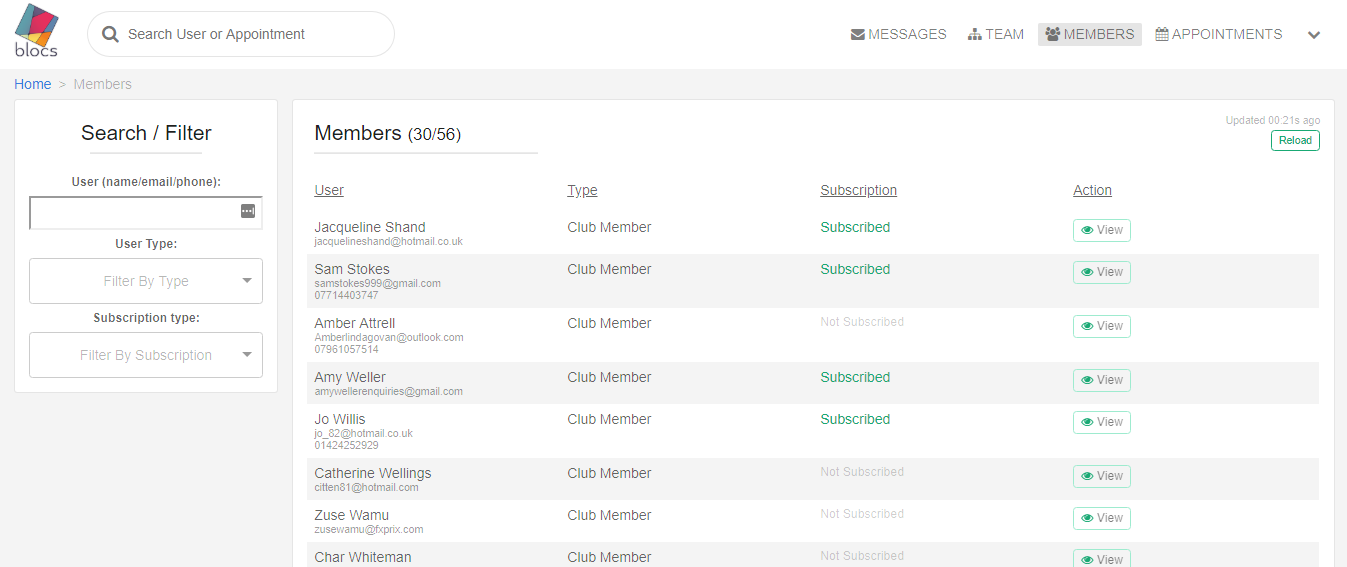Open the Filter By Subscription dropdown
Image resolution: width=1347 pixels, height=567 pixels.
[x=146, y=355]
